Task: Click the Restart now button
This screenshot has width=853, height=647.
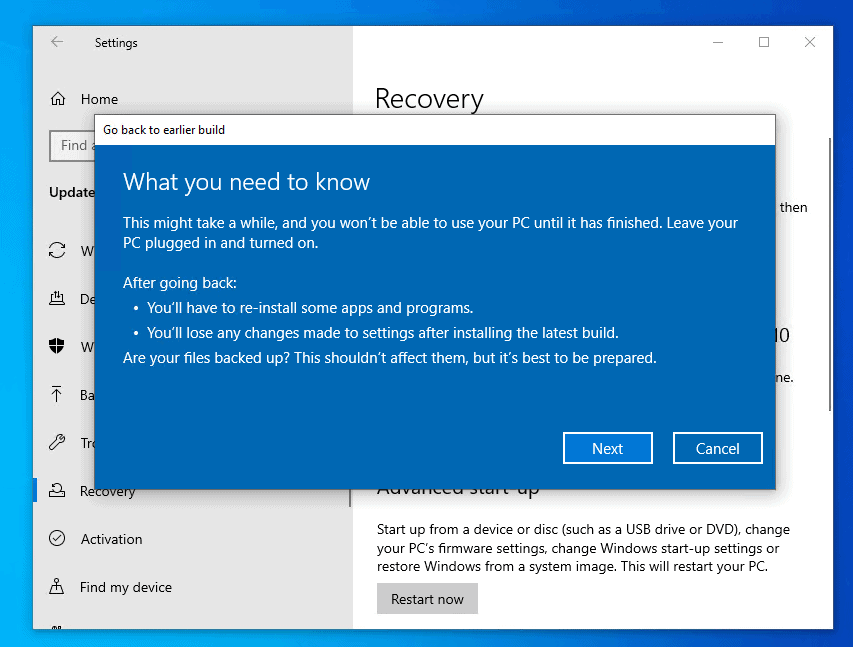Action: (x=427, y=599)
